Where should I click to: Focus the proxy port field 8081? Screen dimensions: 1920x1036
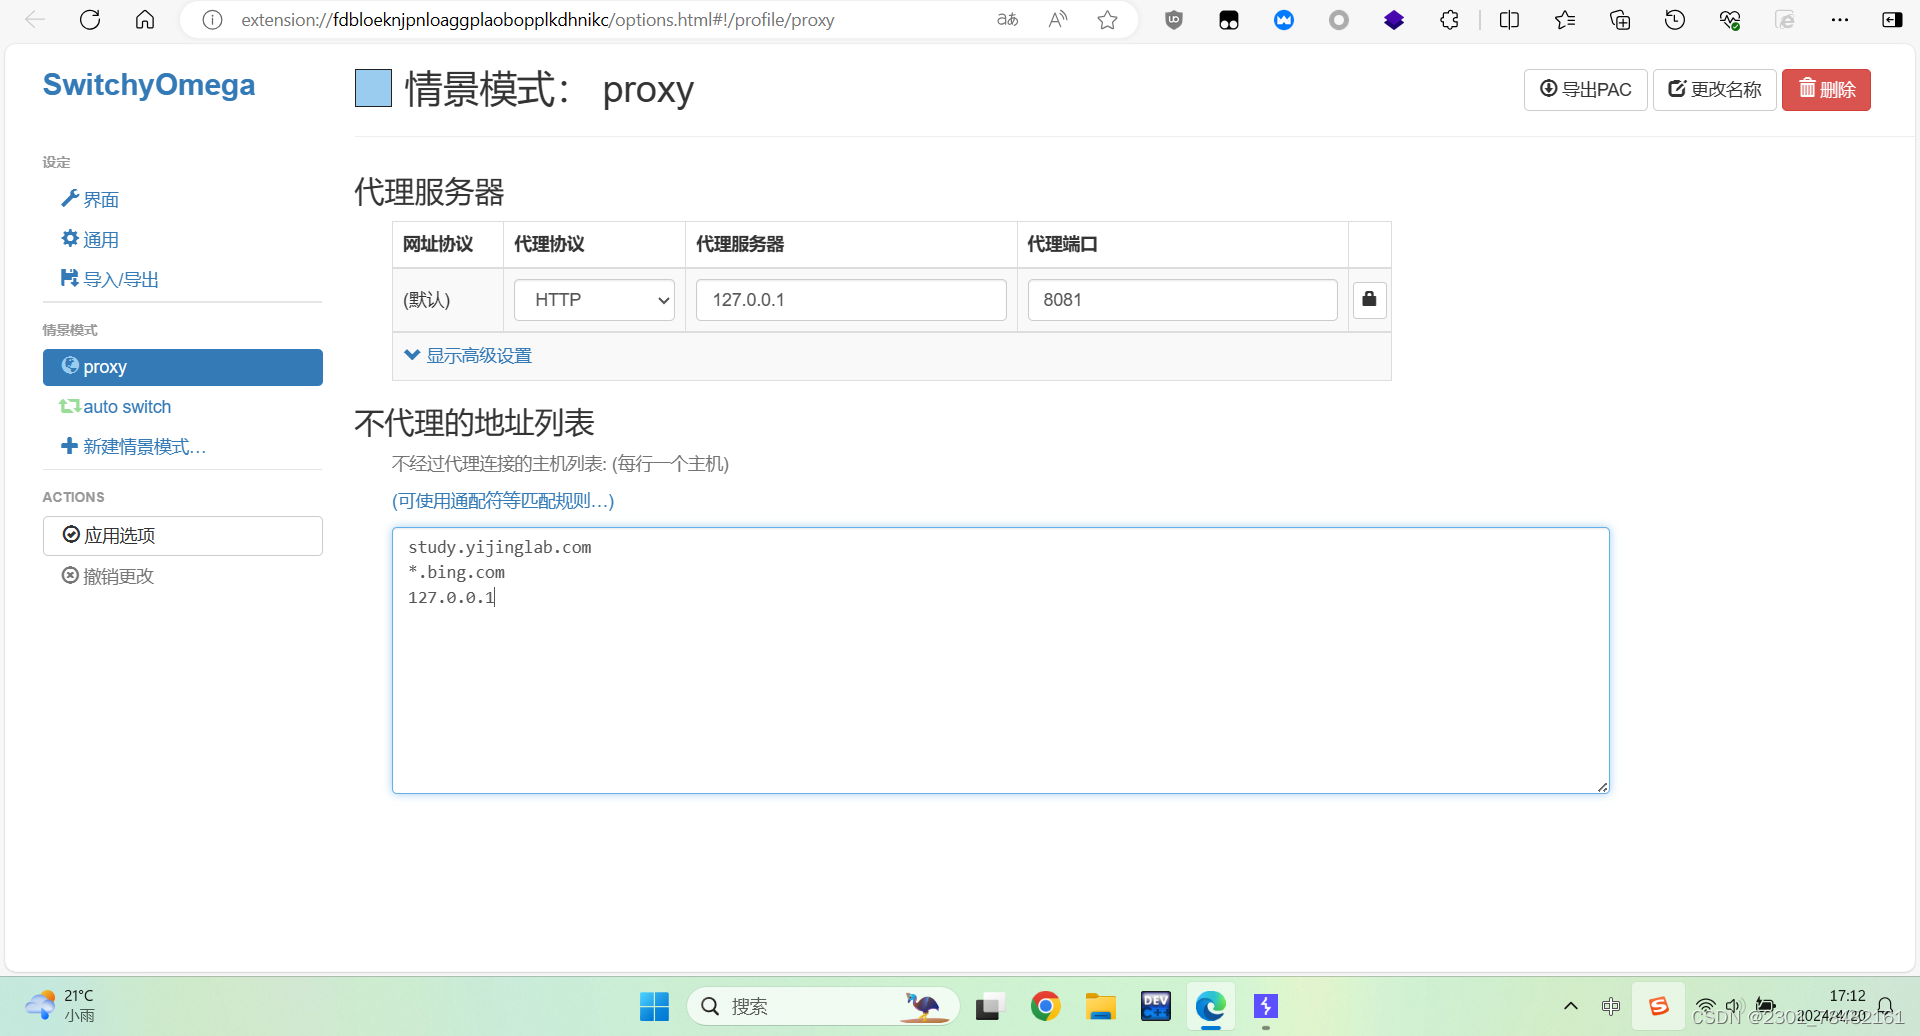point(1182,300)
